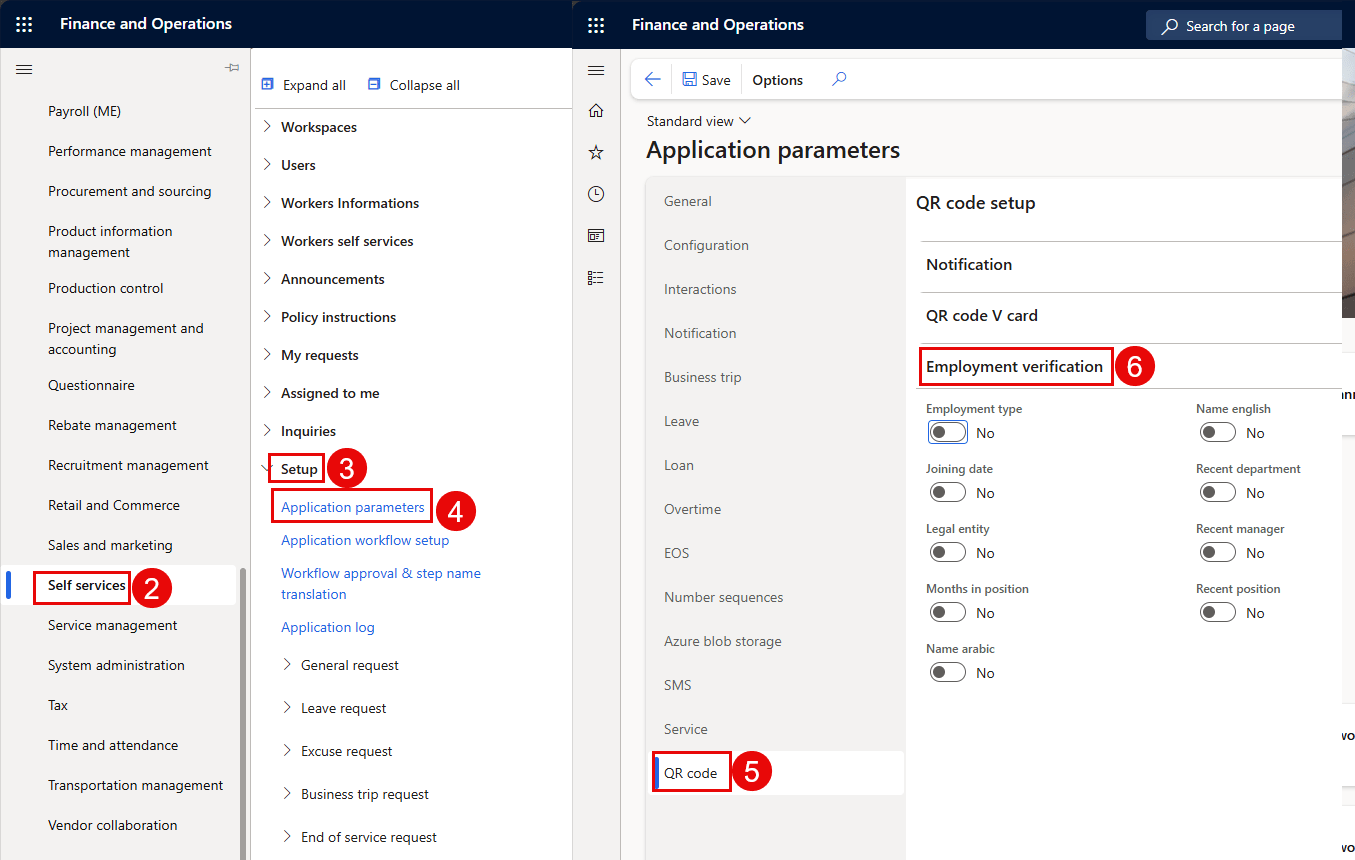1355x860 pixels.
Task: Open Recent clock icon
Action: 596,194
